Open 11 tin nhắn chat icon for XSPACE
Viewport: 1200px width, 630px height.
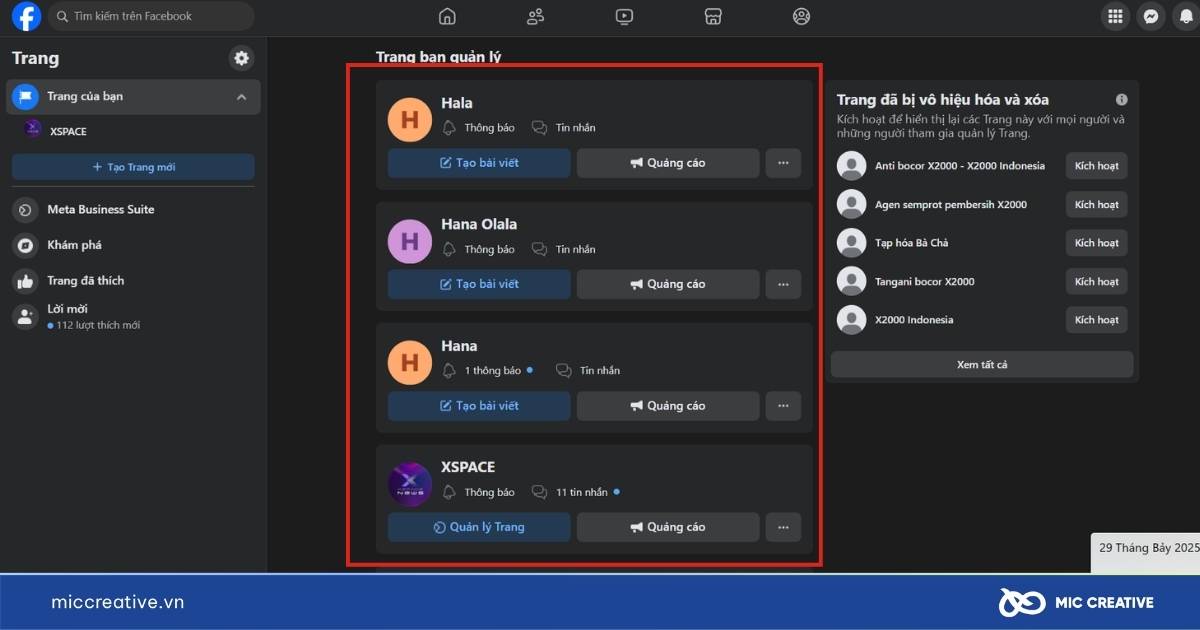(539, 492)
